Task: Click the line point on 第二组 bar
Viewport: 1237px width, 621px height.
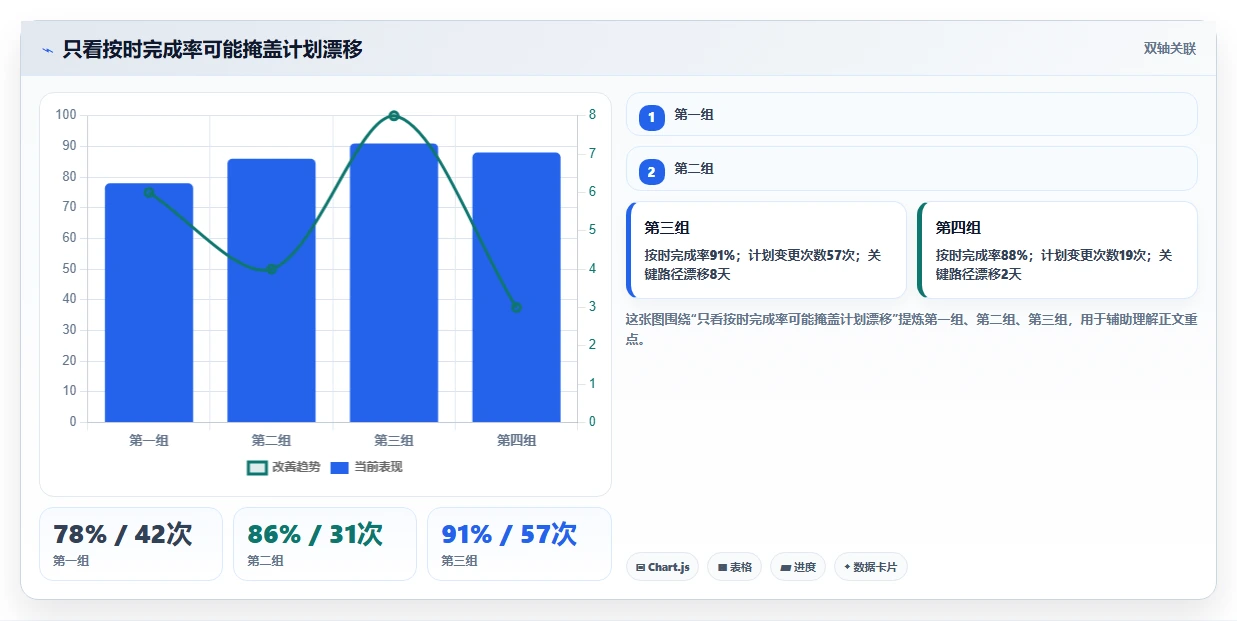Action: coord(271,269)
